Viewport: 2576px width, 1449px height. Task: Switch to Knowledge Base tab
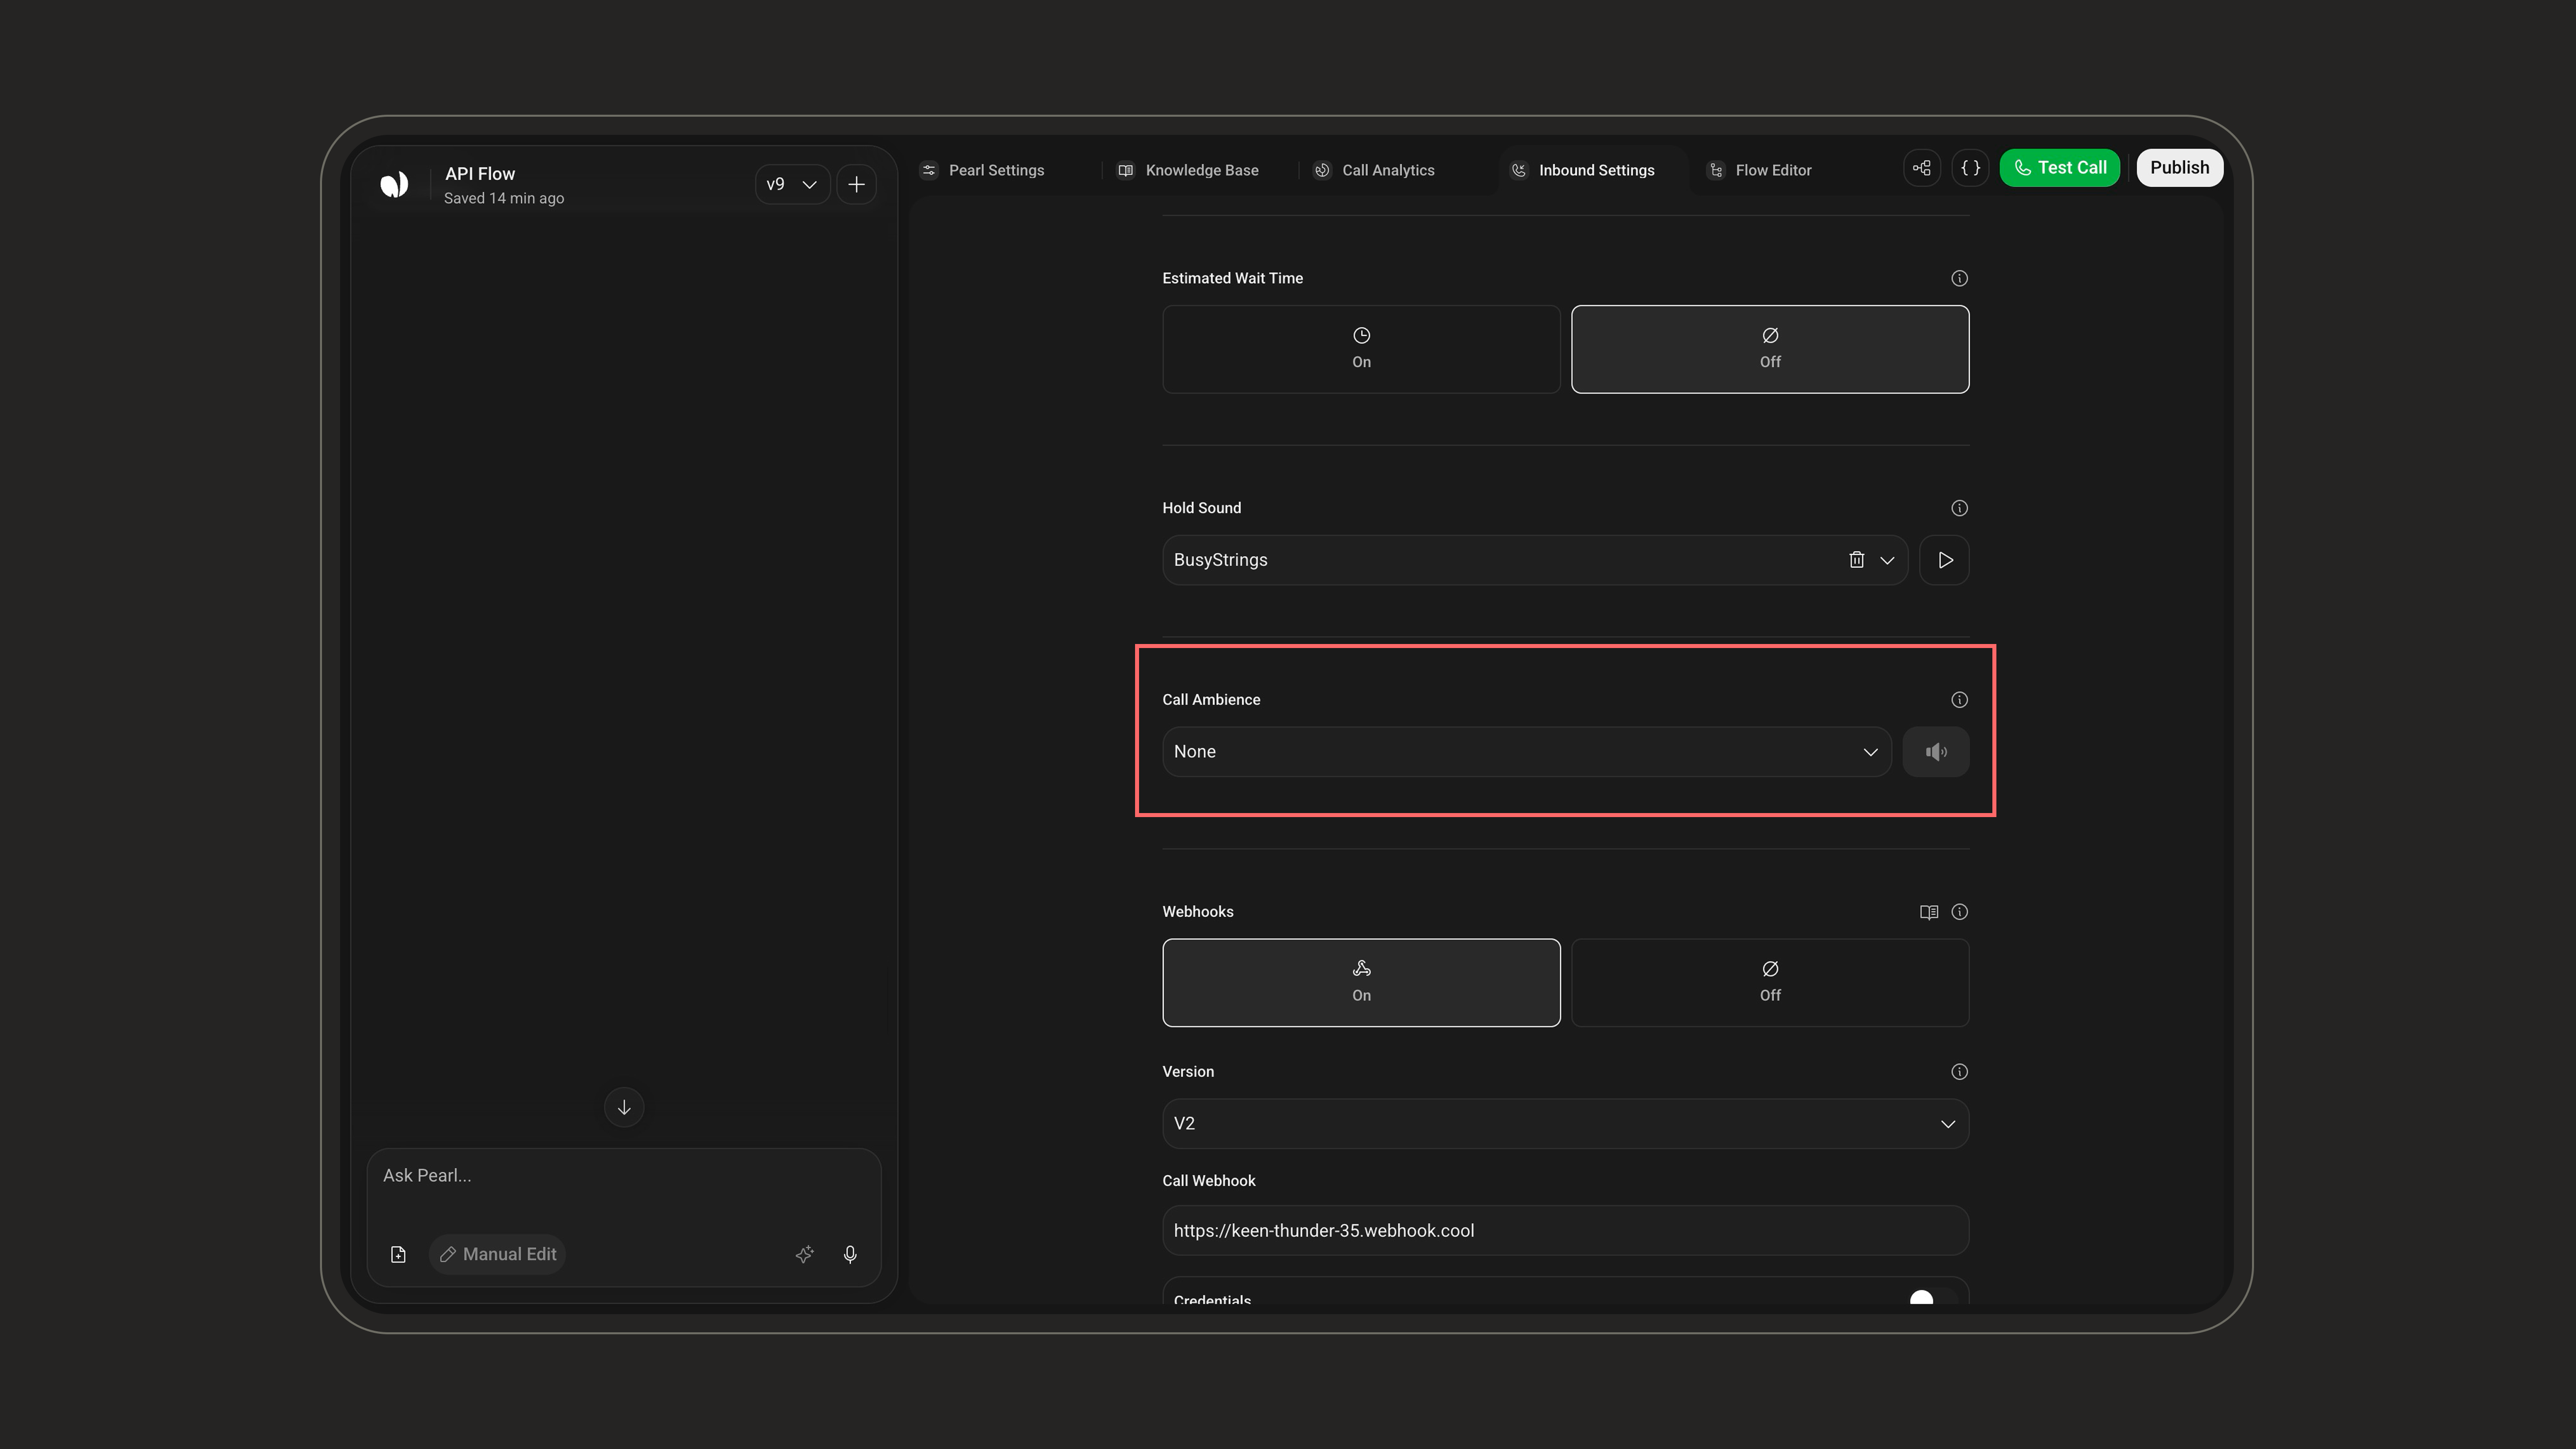click(x=1189, y=170)
